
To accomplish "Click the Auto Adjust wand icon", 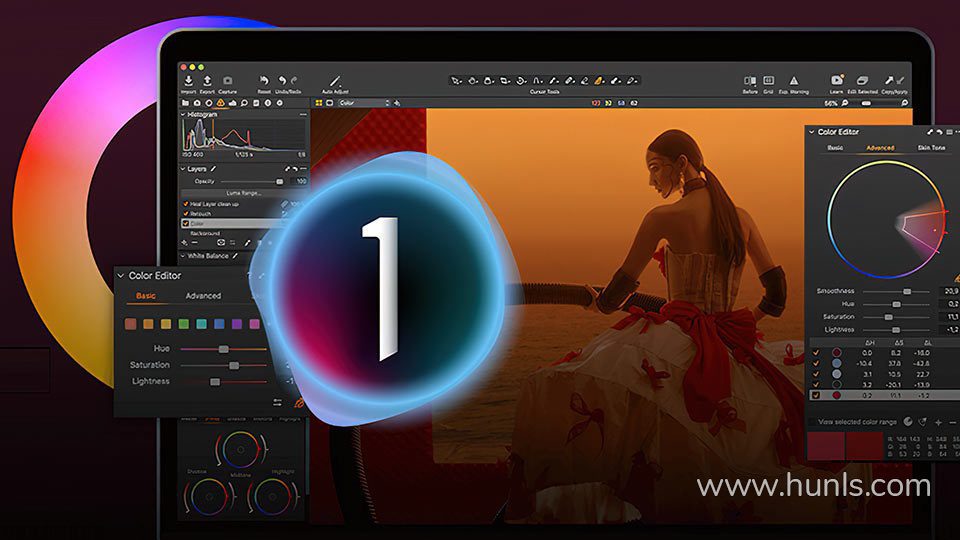I will tap(335, 80).
